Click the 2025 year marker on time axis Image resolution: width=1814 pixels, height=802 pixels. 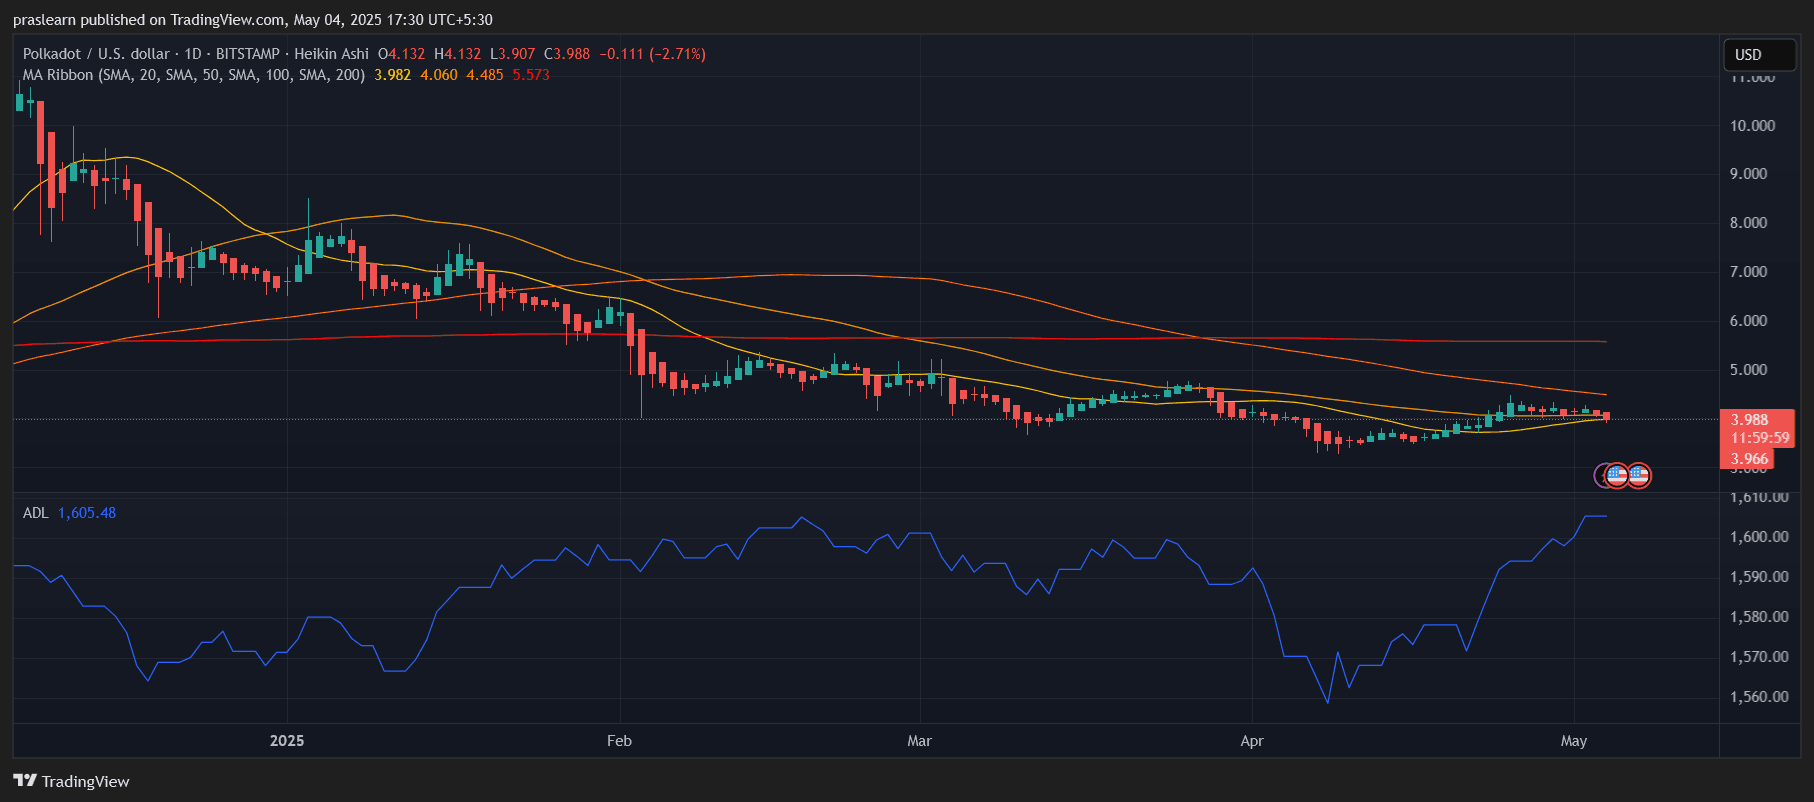[287, 741]
